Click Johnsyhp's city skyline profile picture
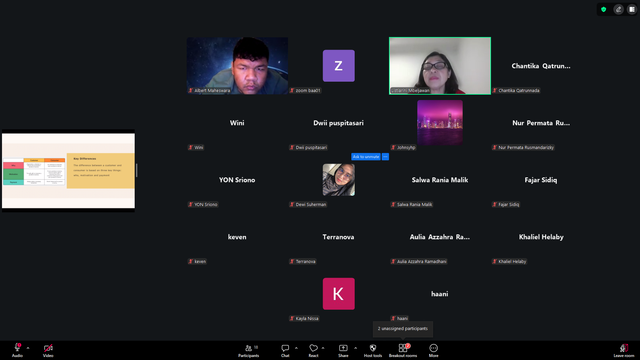Image resolution: width=640 pixels, height=360 pixels. 440,122
